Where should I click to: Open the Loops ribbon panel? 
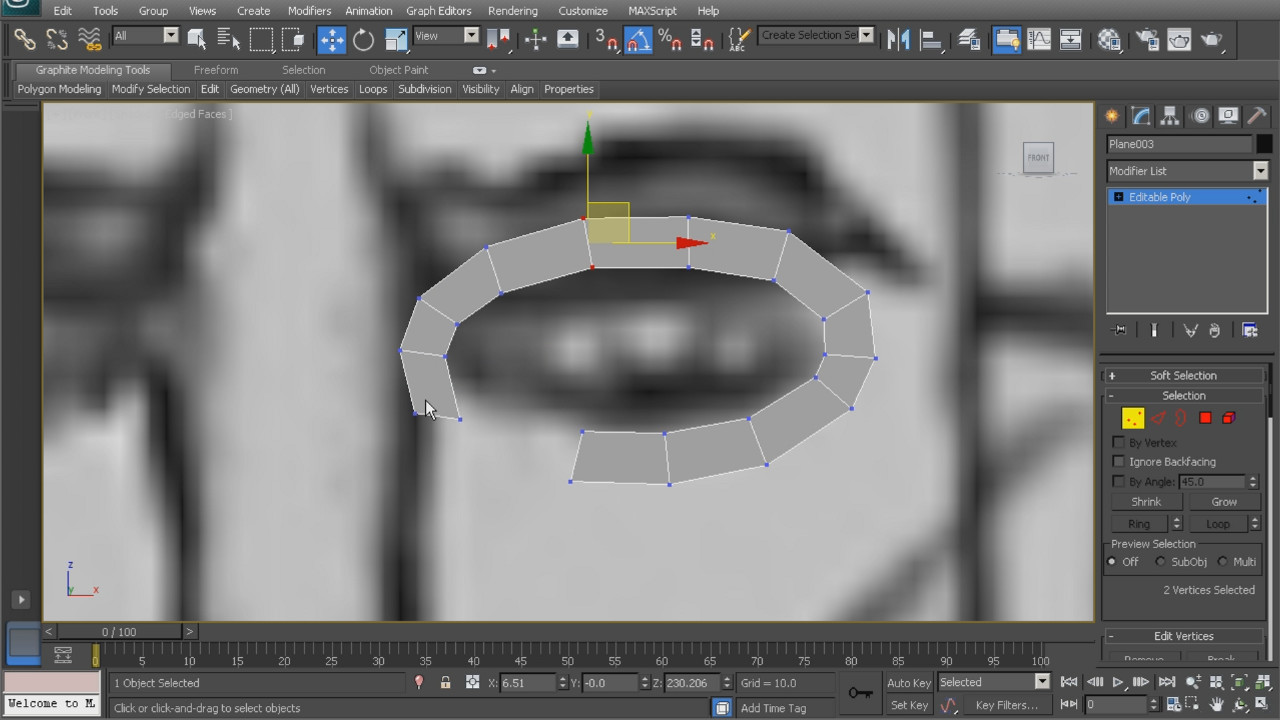[373, 89]
